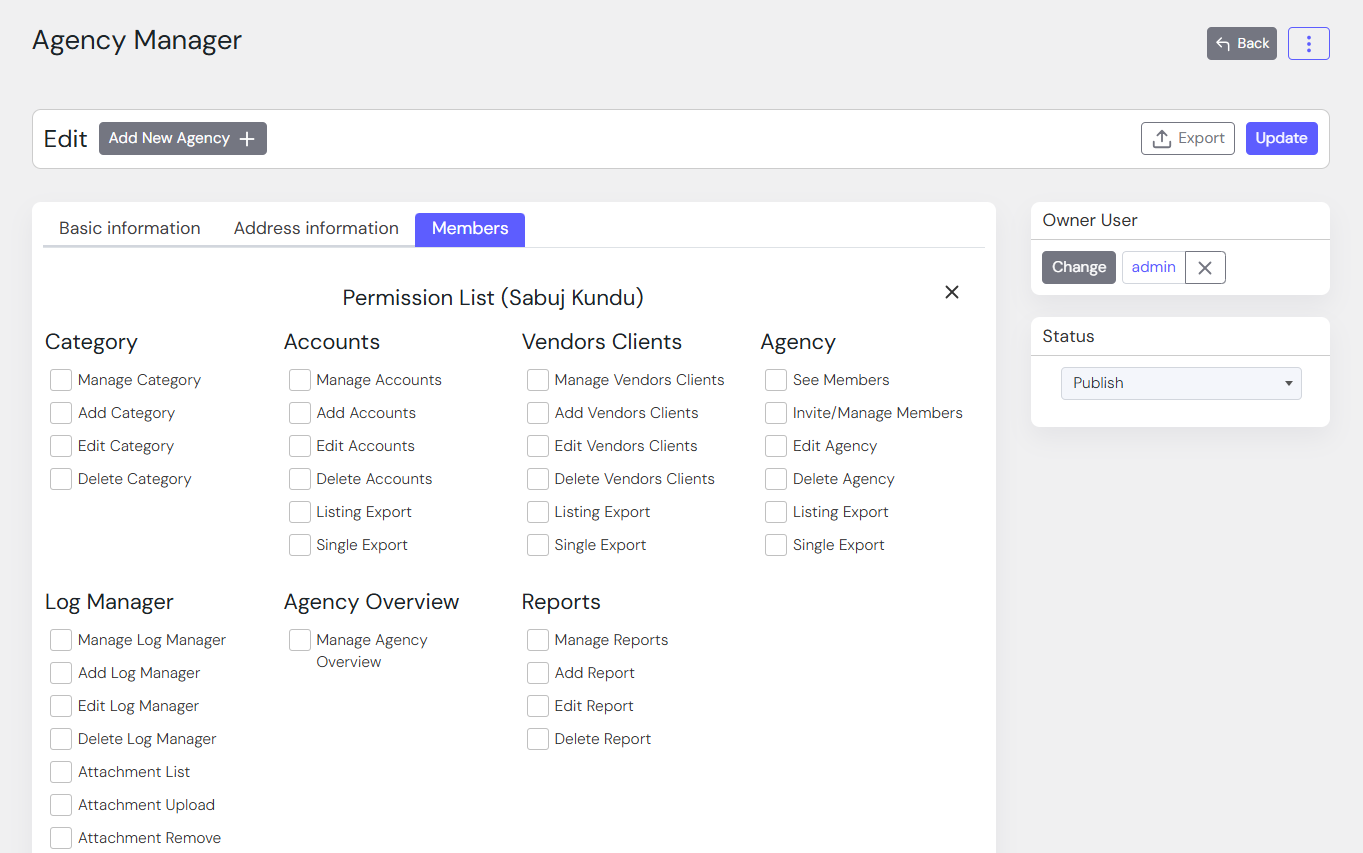Enable Manage Agency Overview permission
The image size is (1363, 853).
coord(300,640)
